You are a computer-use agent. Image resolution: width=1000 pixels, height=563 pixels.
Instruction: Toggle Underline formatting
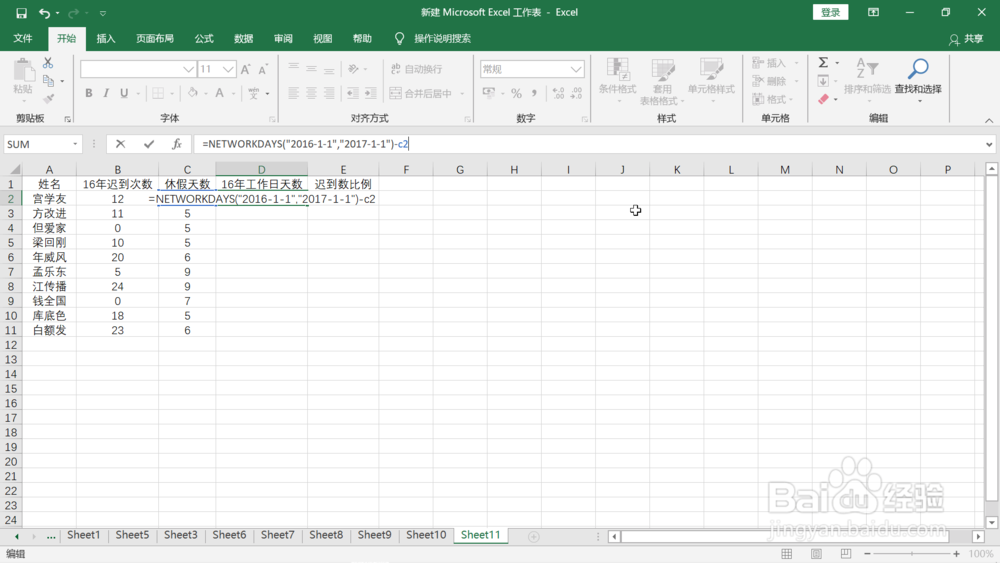click(x=124, y=93)
